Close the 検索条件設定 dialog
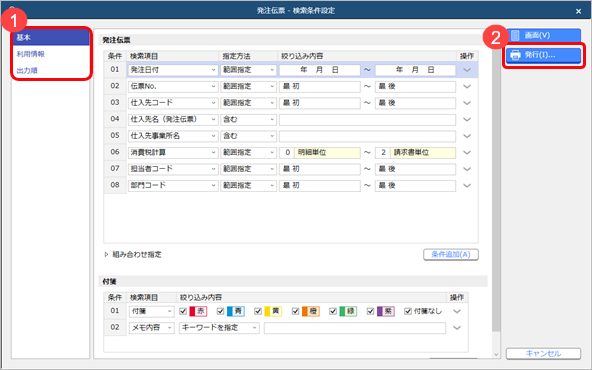Screen dimensions: 592x370 [x=578, y=11]
